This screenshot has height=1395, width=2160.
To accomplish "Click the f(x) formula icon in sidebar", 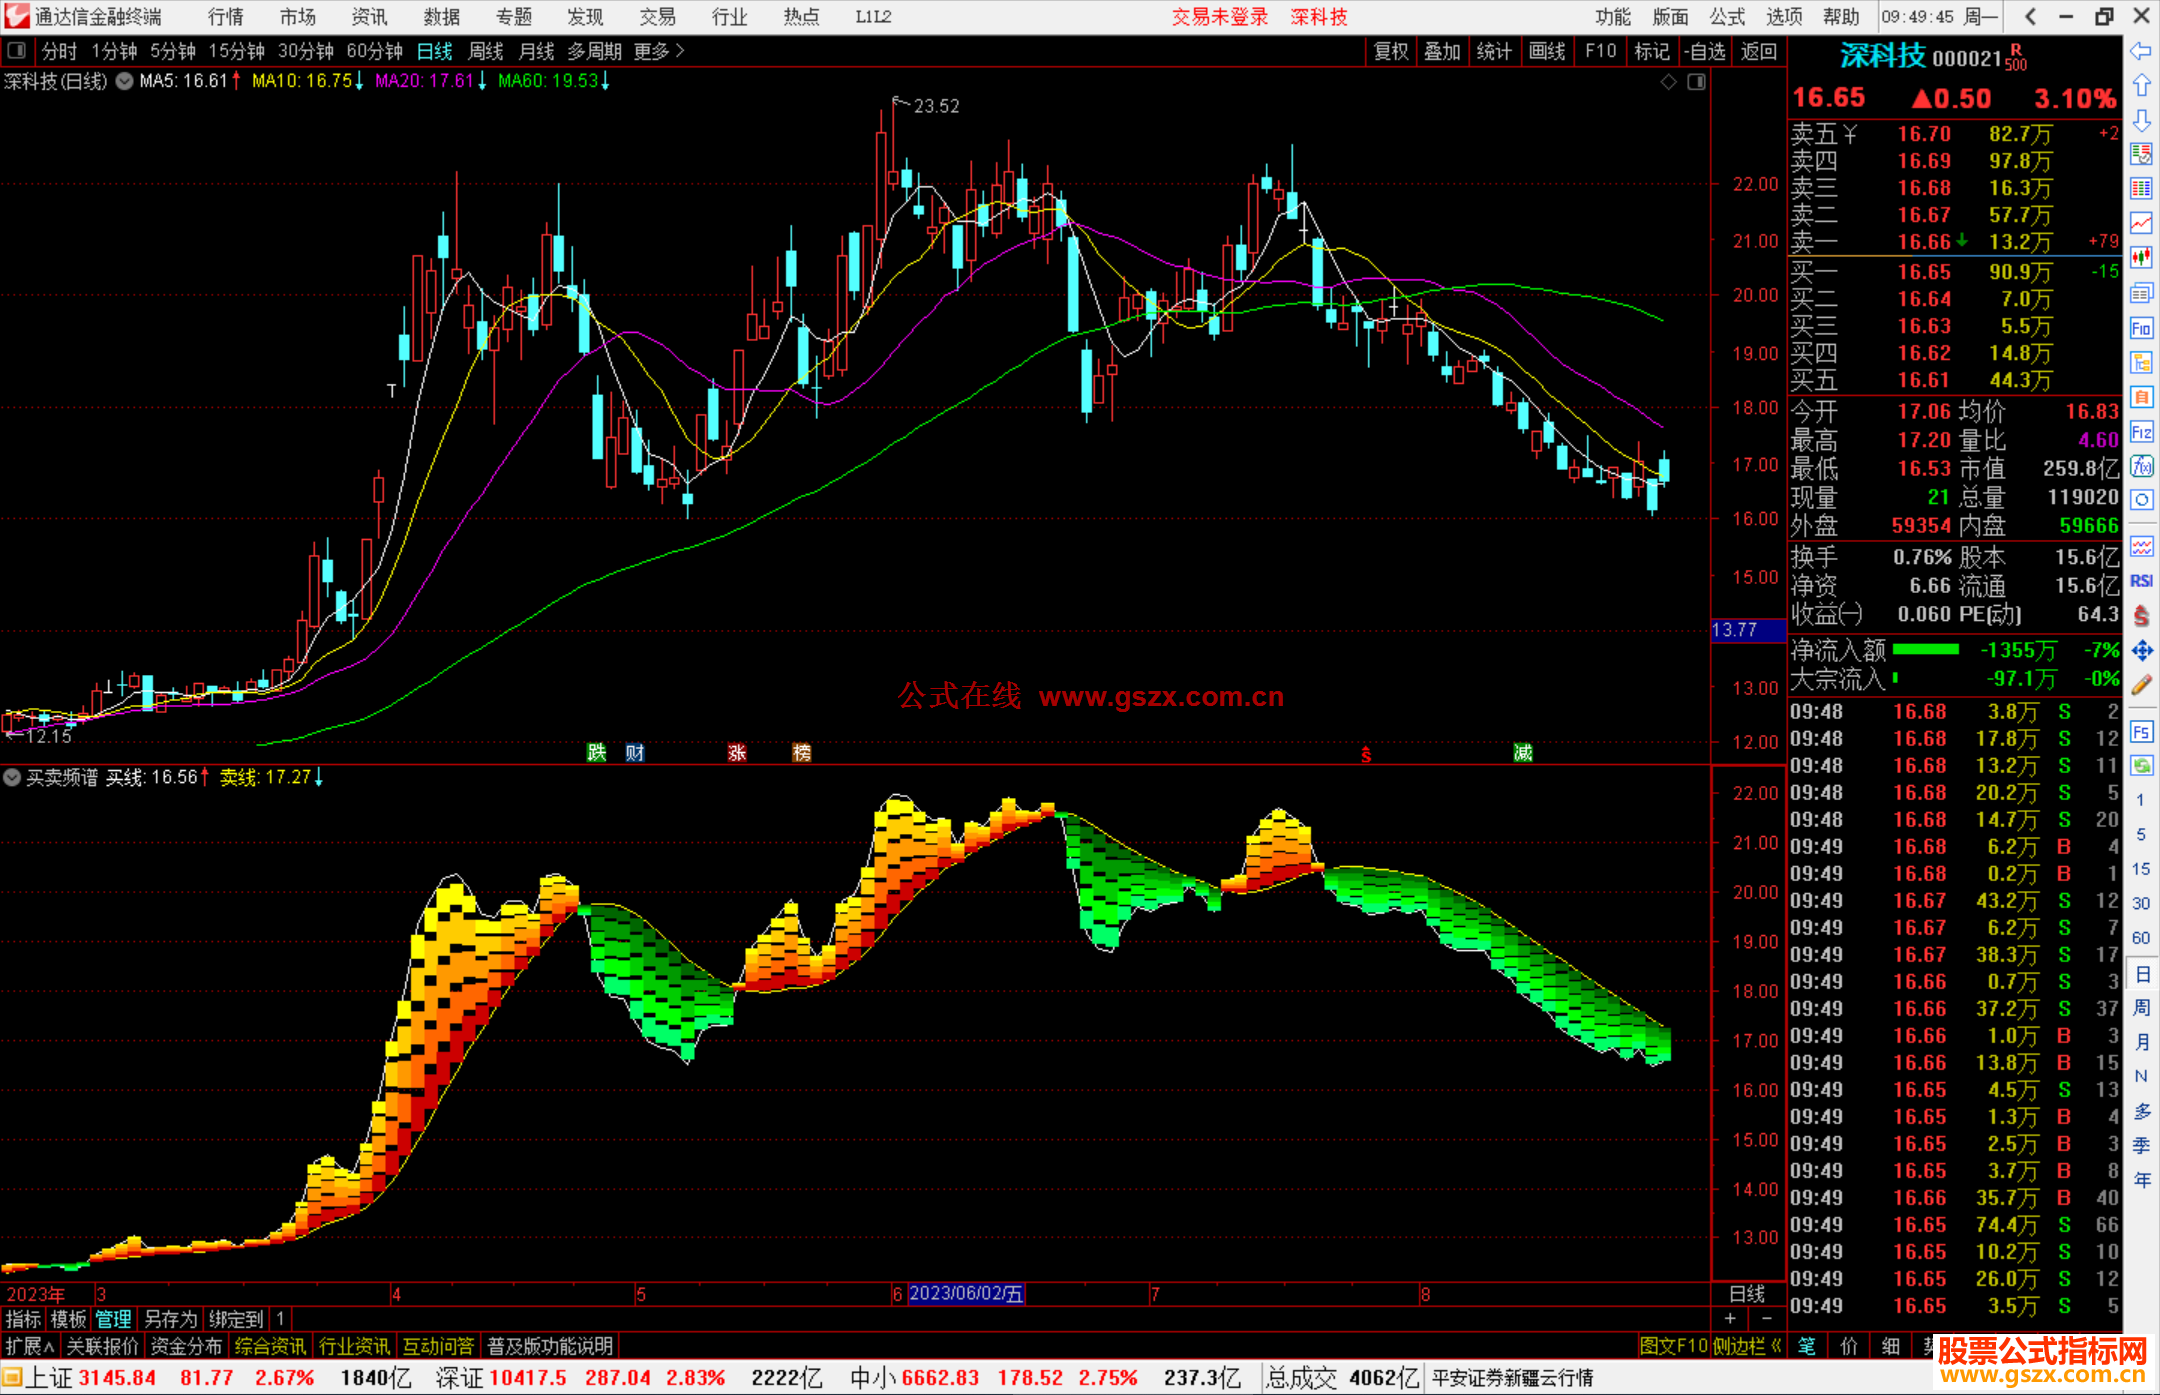I will (2141, 466).
